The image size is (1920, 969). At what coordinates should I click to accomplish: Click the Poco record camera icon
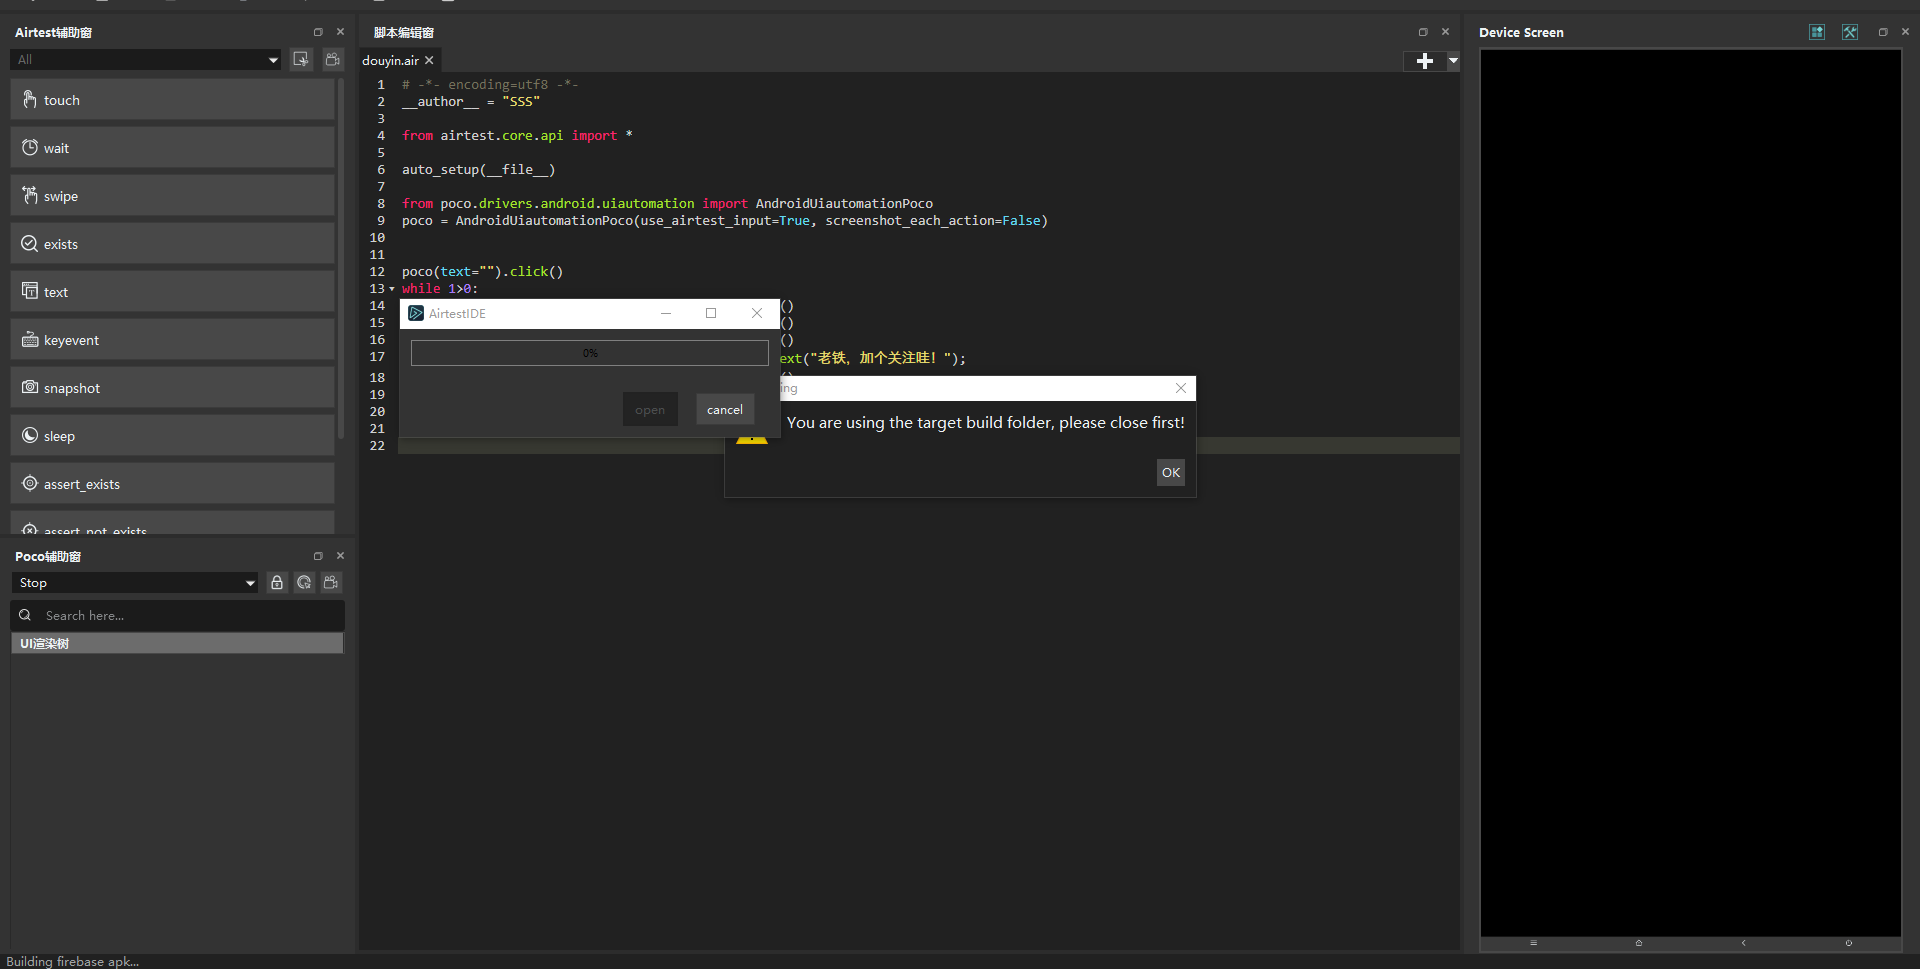point(332,582)
